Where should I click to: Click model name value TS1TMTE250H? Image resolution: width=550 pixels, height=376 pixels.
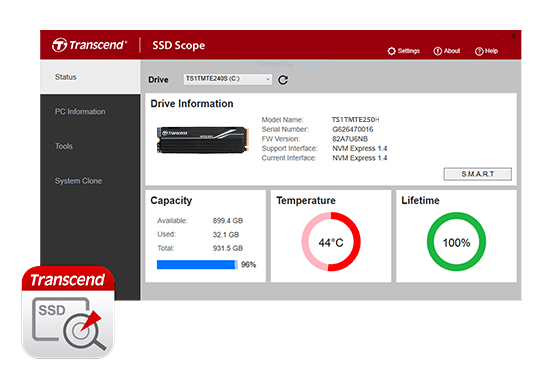(355, 120)
